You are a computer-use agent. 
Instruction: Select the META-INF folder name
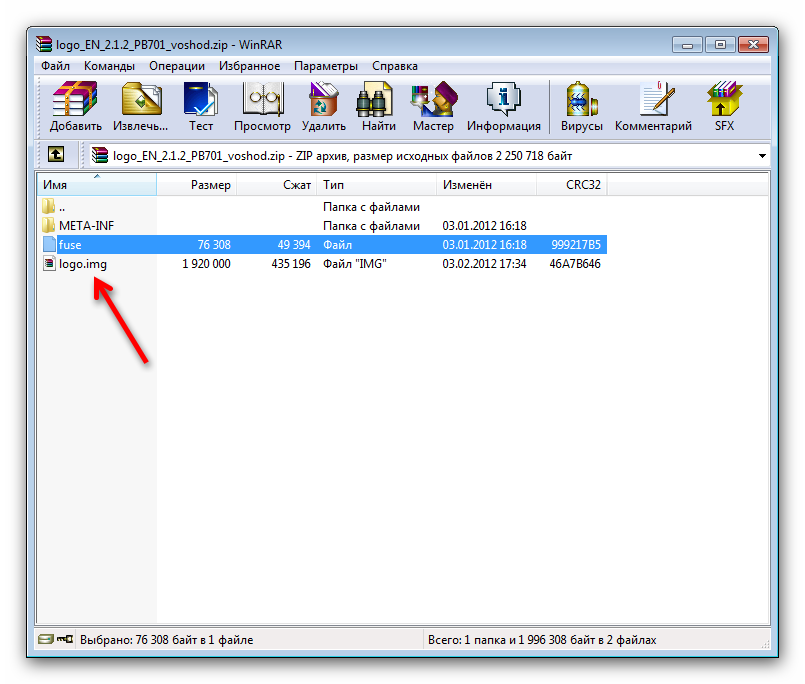click(86, 225)
